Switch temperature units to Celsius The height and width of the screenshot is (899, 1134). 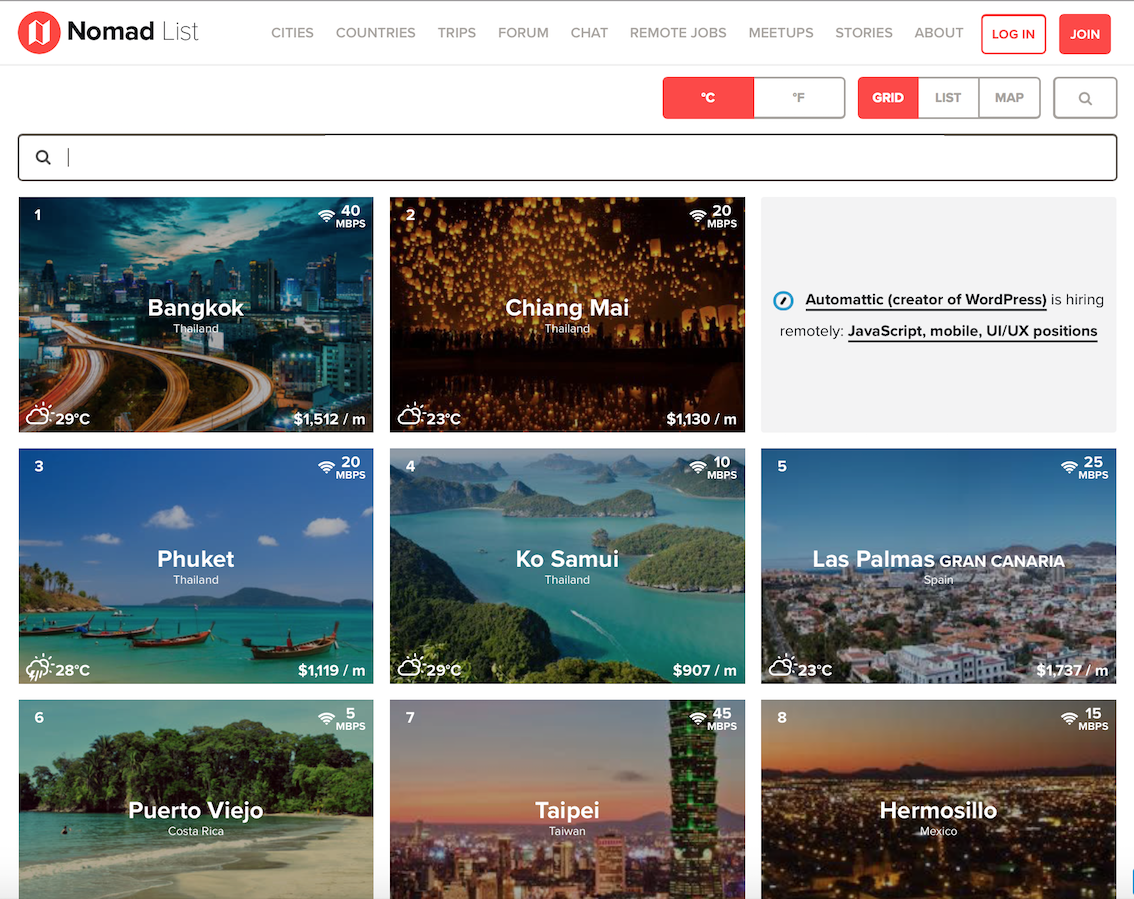[708, 98]
